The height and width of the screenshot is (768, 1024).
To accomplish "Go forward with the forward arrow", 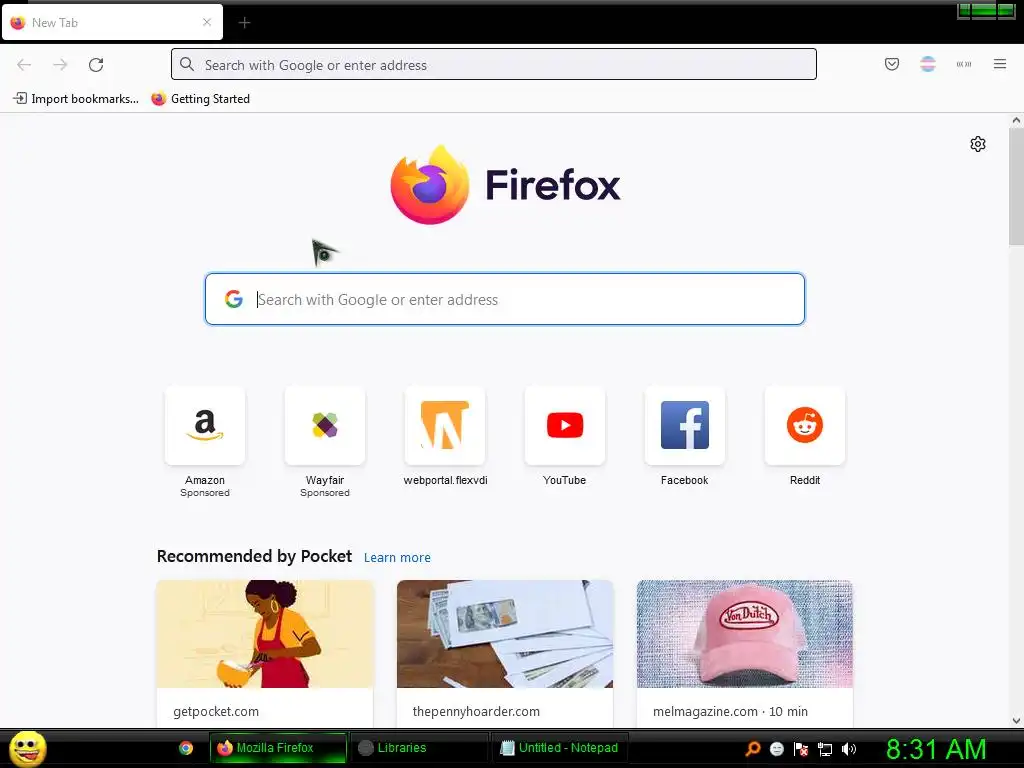I will (60, 65).
